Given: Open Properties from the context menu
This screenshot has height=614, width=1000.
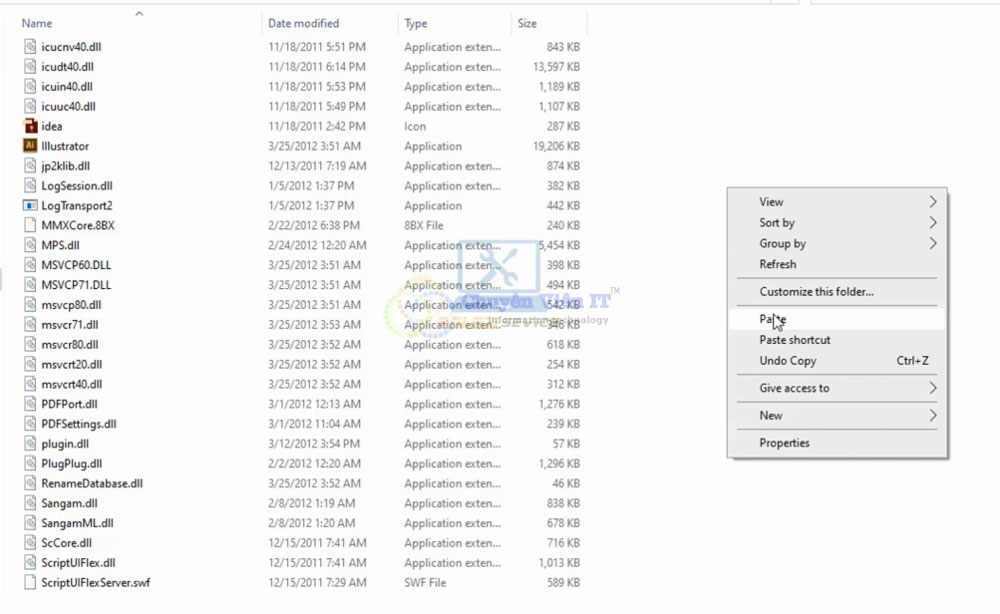Looking at the screenshot, I should [x=784, y=443].
